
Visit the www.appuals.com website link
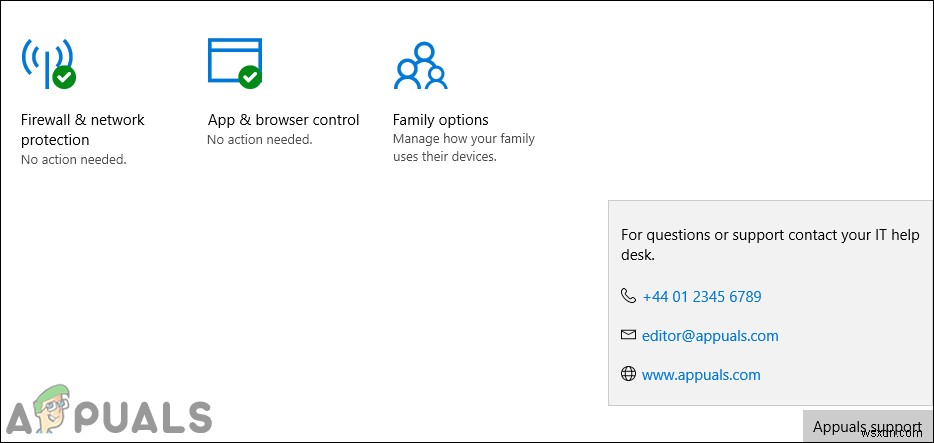tap(701, 375)
